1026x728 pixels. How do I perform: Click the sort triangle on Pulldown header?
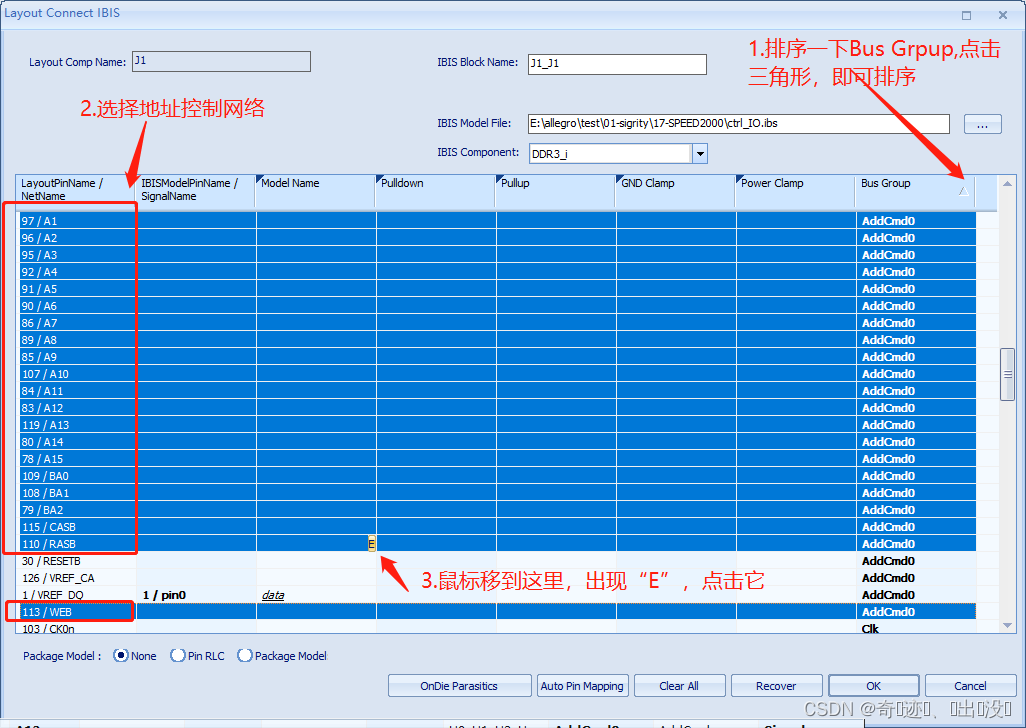378,178
